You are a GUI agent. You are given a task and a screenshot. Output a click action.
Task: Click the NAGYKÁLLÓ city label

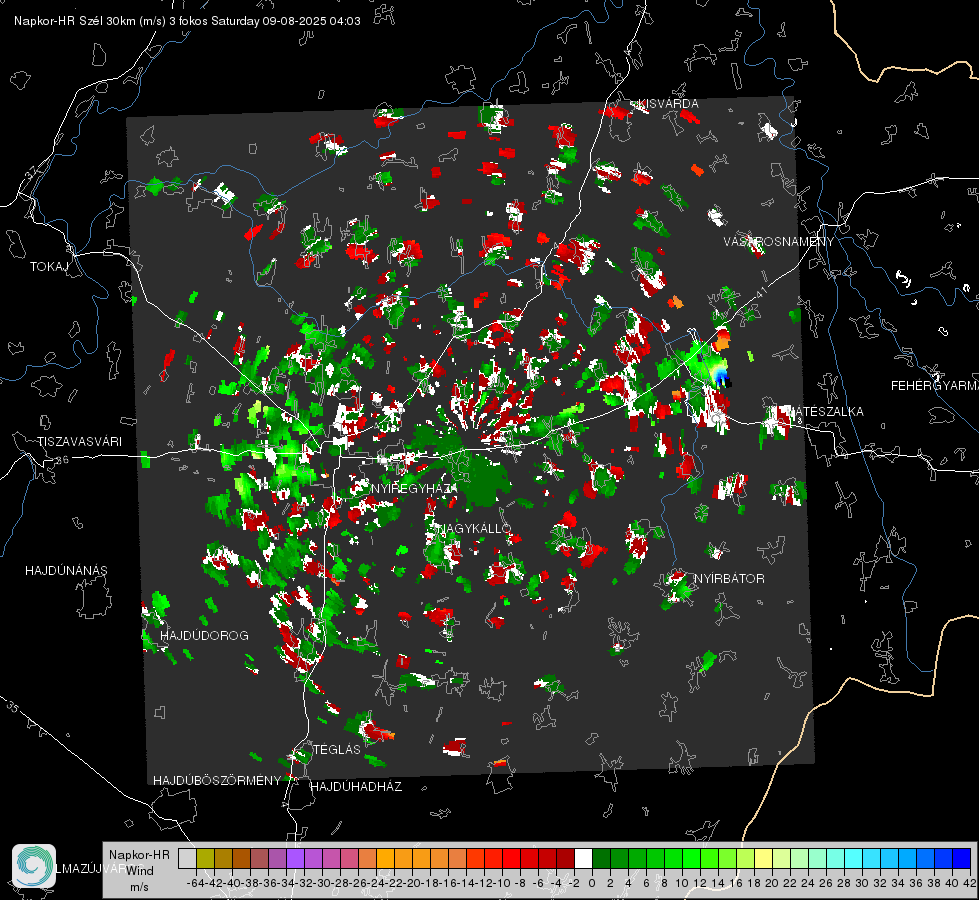[x=475, y=528]
